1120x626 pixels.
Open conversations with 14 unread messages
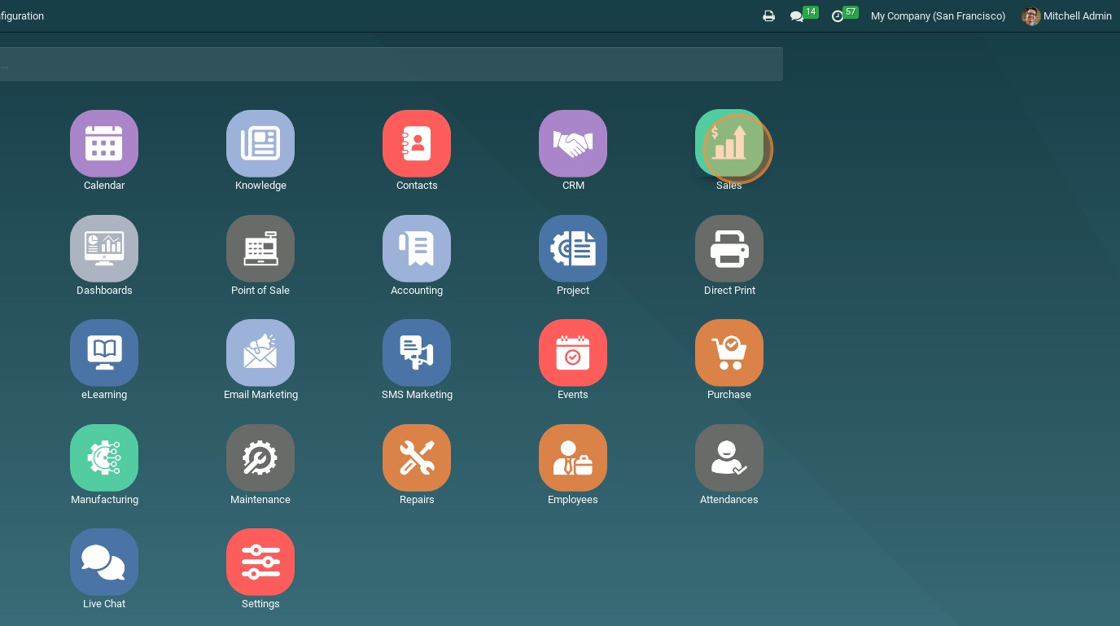(804, 15)
